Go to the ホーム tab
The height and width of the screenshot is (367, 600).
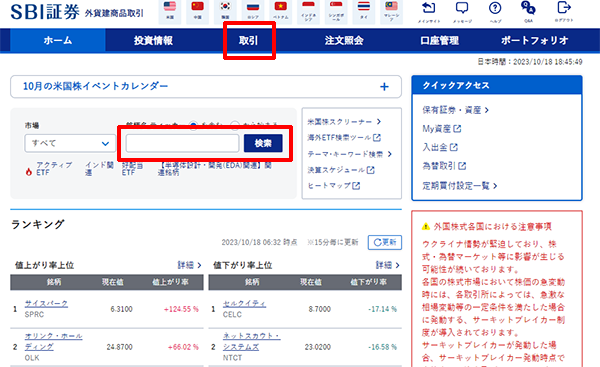(x=58, y=40)
